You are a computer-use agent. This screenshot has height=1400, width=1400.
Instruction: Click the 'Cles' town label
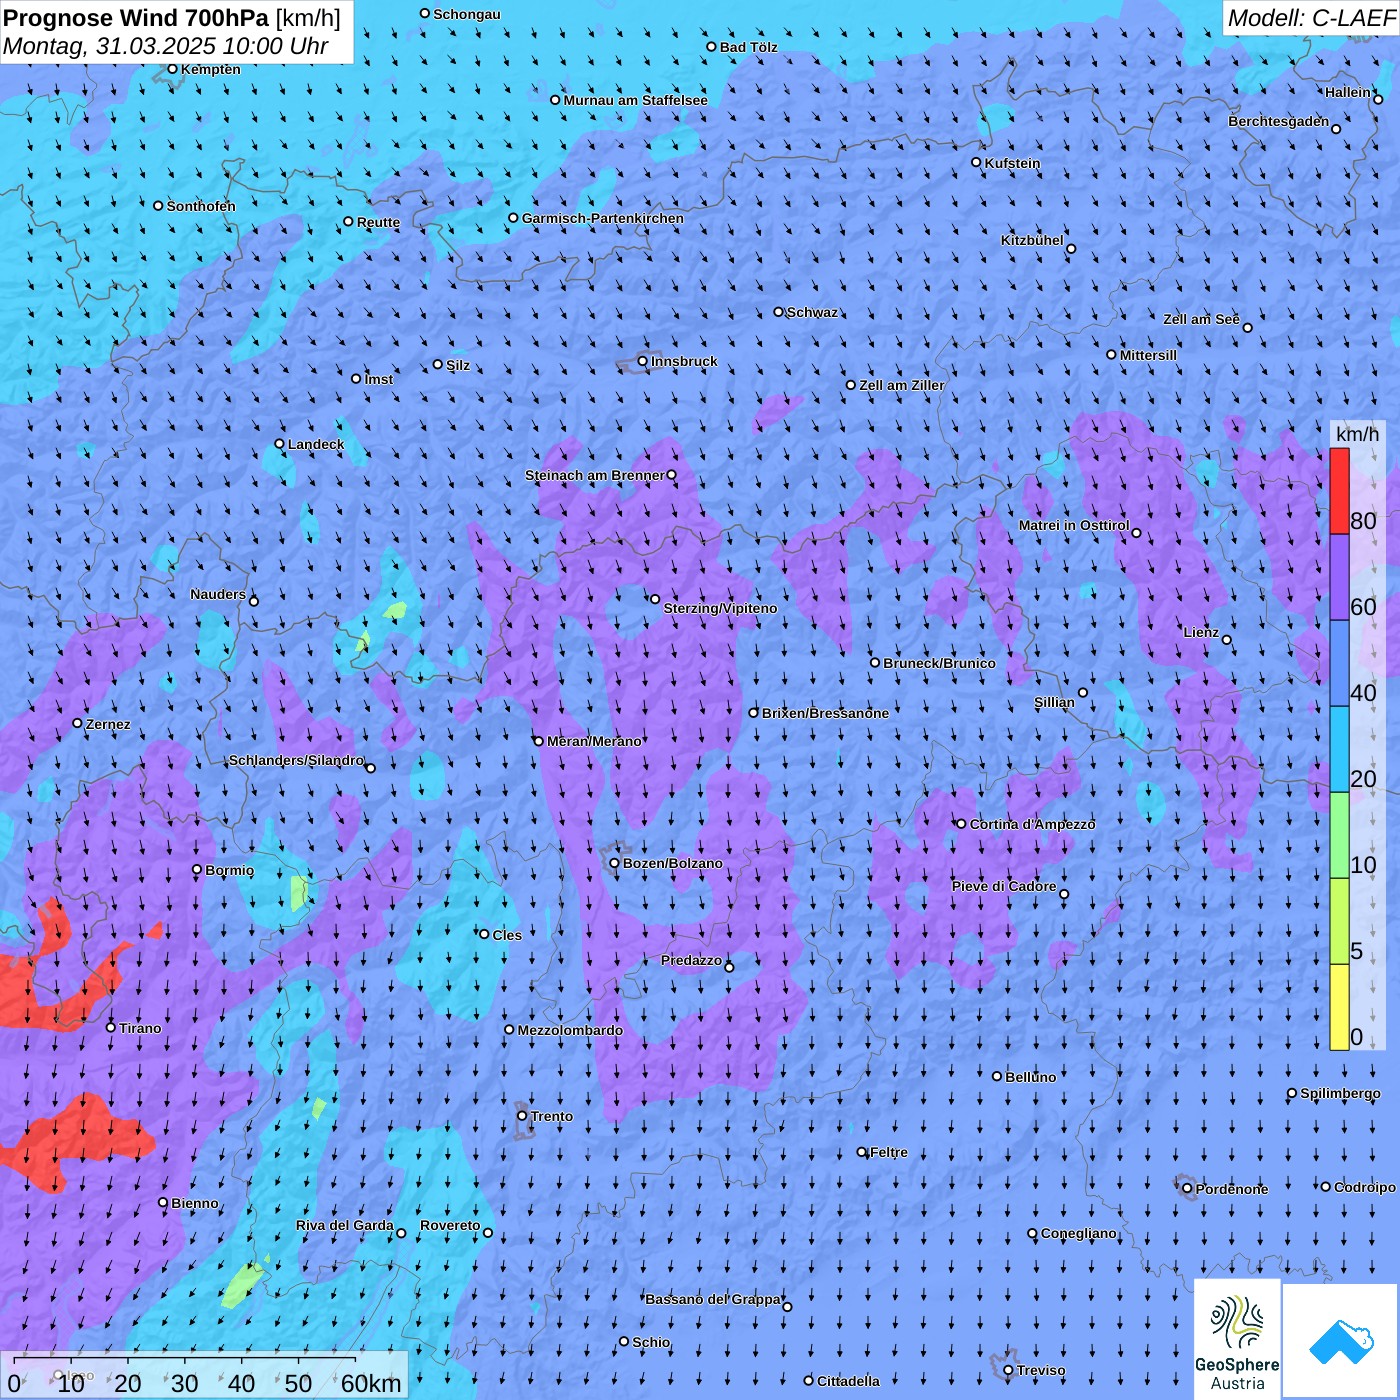pos(507,935)
